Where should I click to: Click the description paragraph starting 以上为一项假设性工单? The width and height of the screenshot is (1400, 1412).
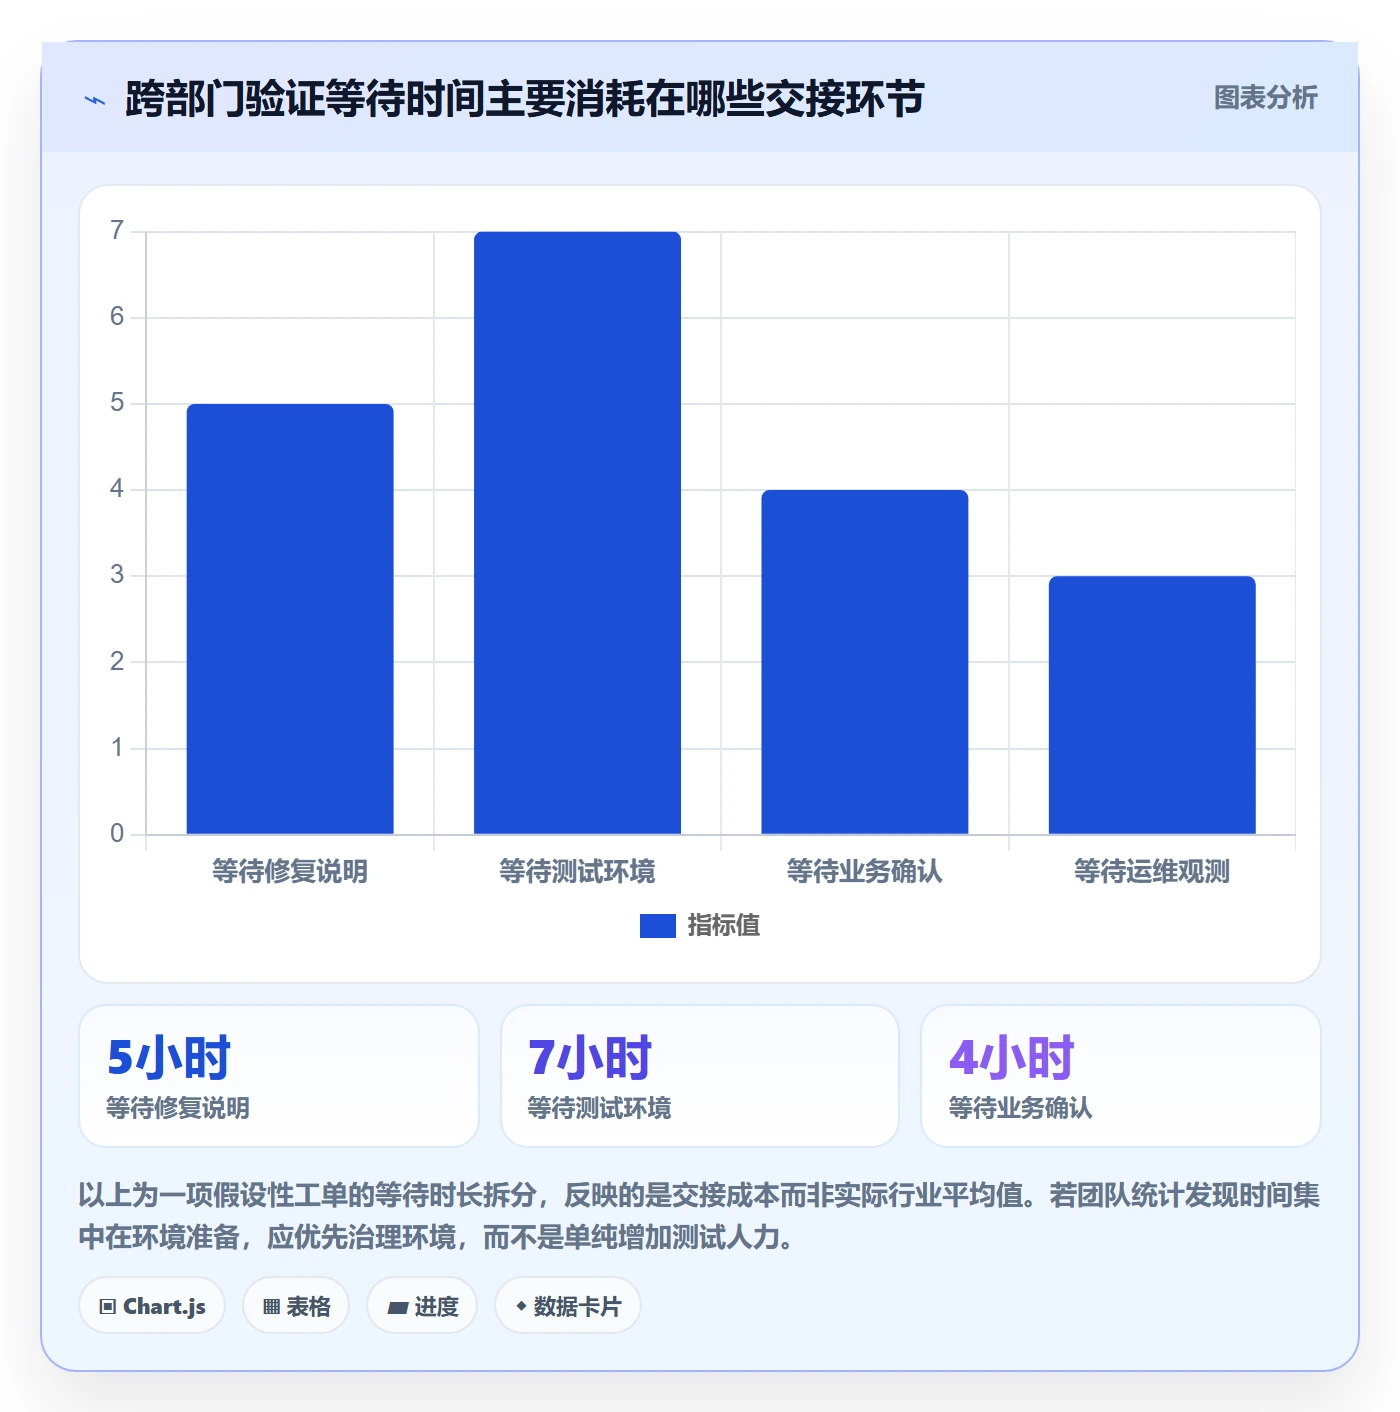coord(700,1216)
